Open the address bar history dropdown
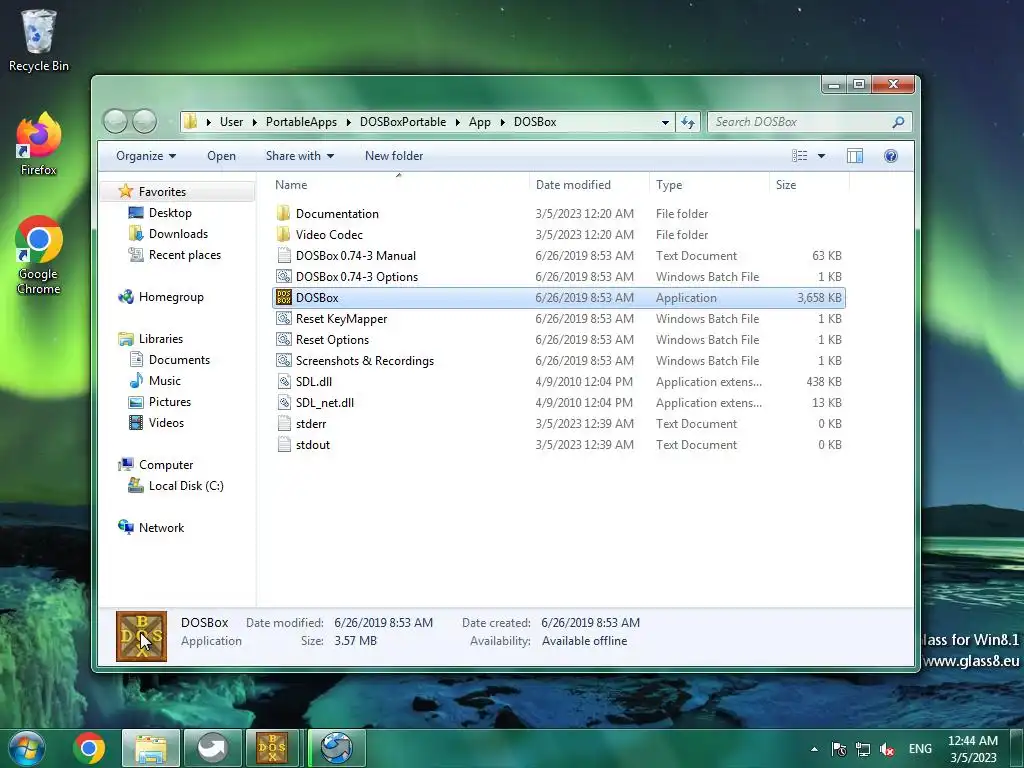Image resolution: width=1024 pixels, height=768 pixels. point(665,122)
